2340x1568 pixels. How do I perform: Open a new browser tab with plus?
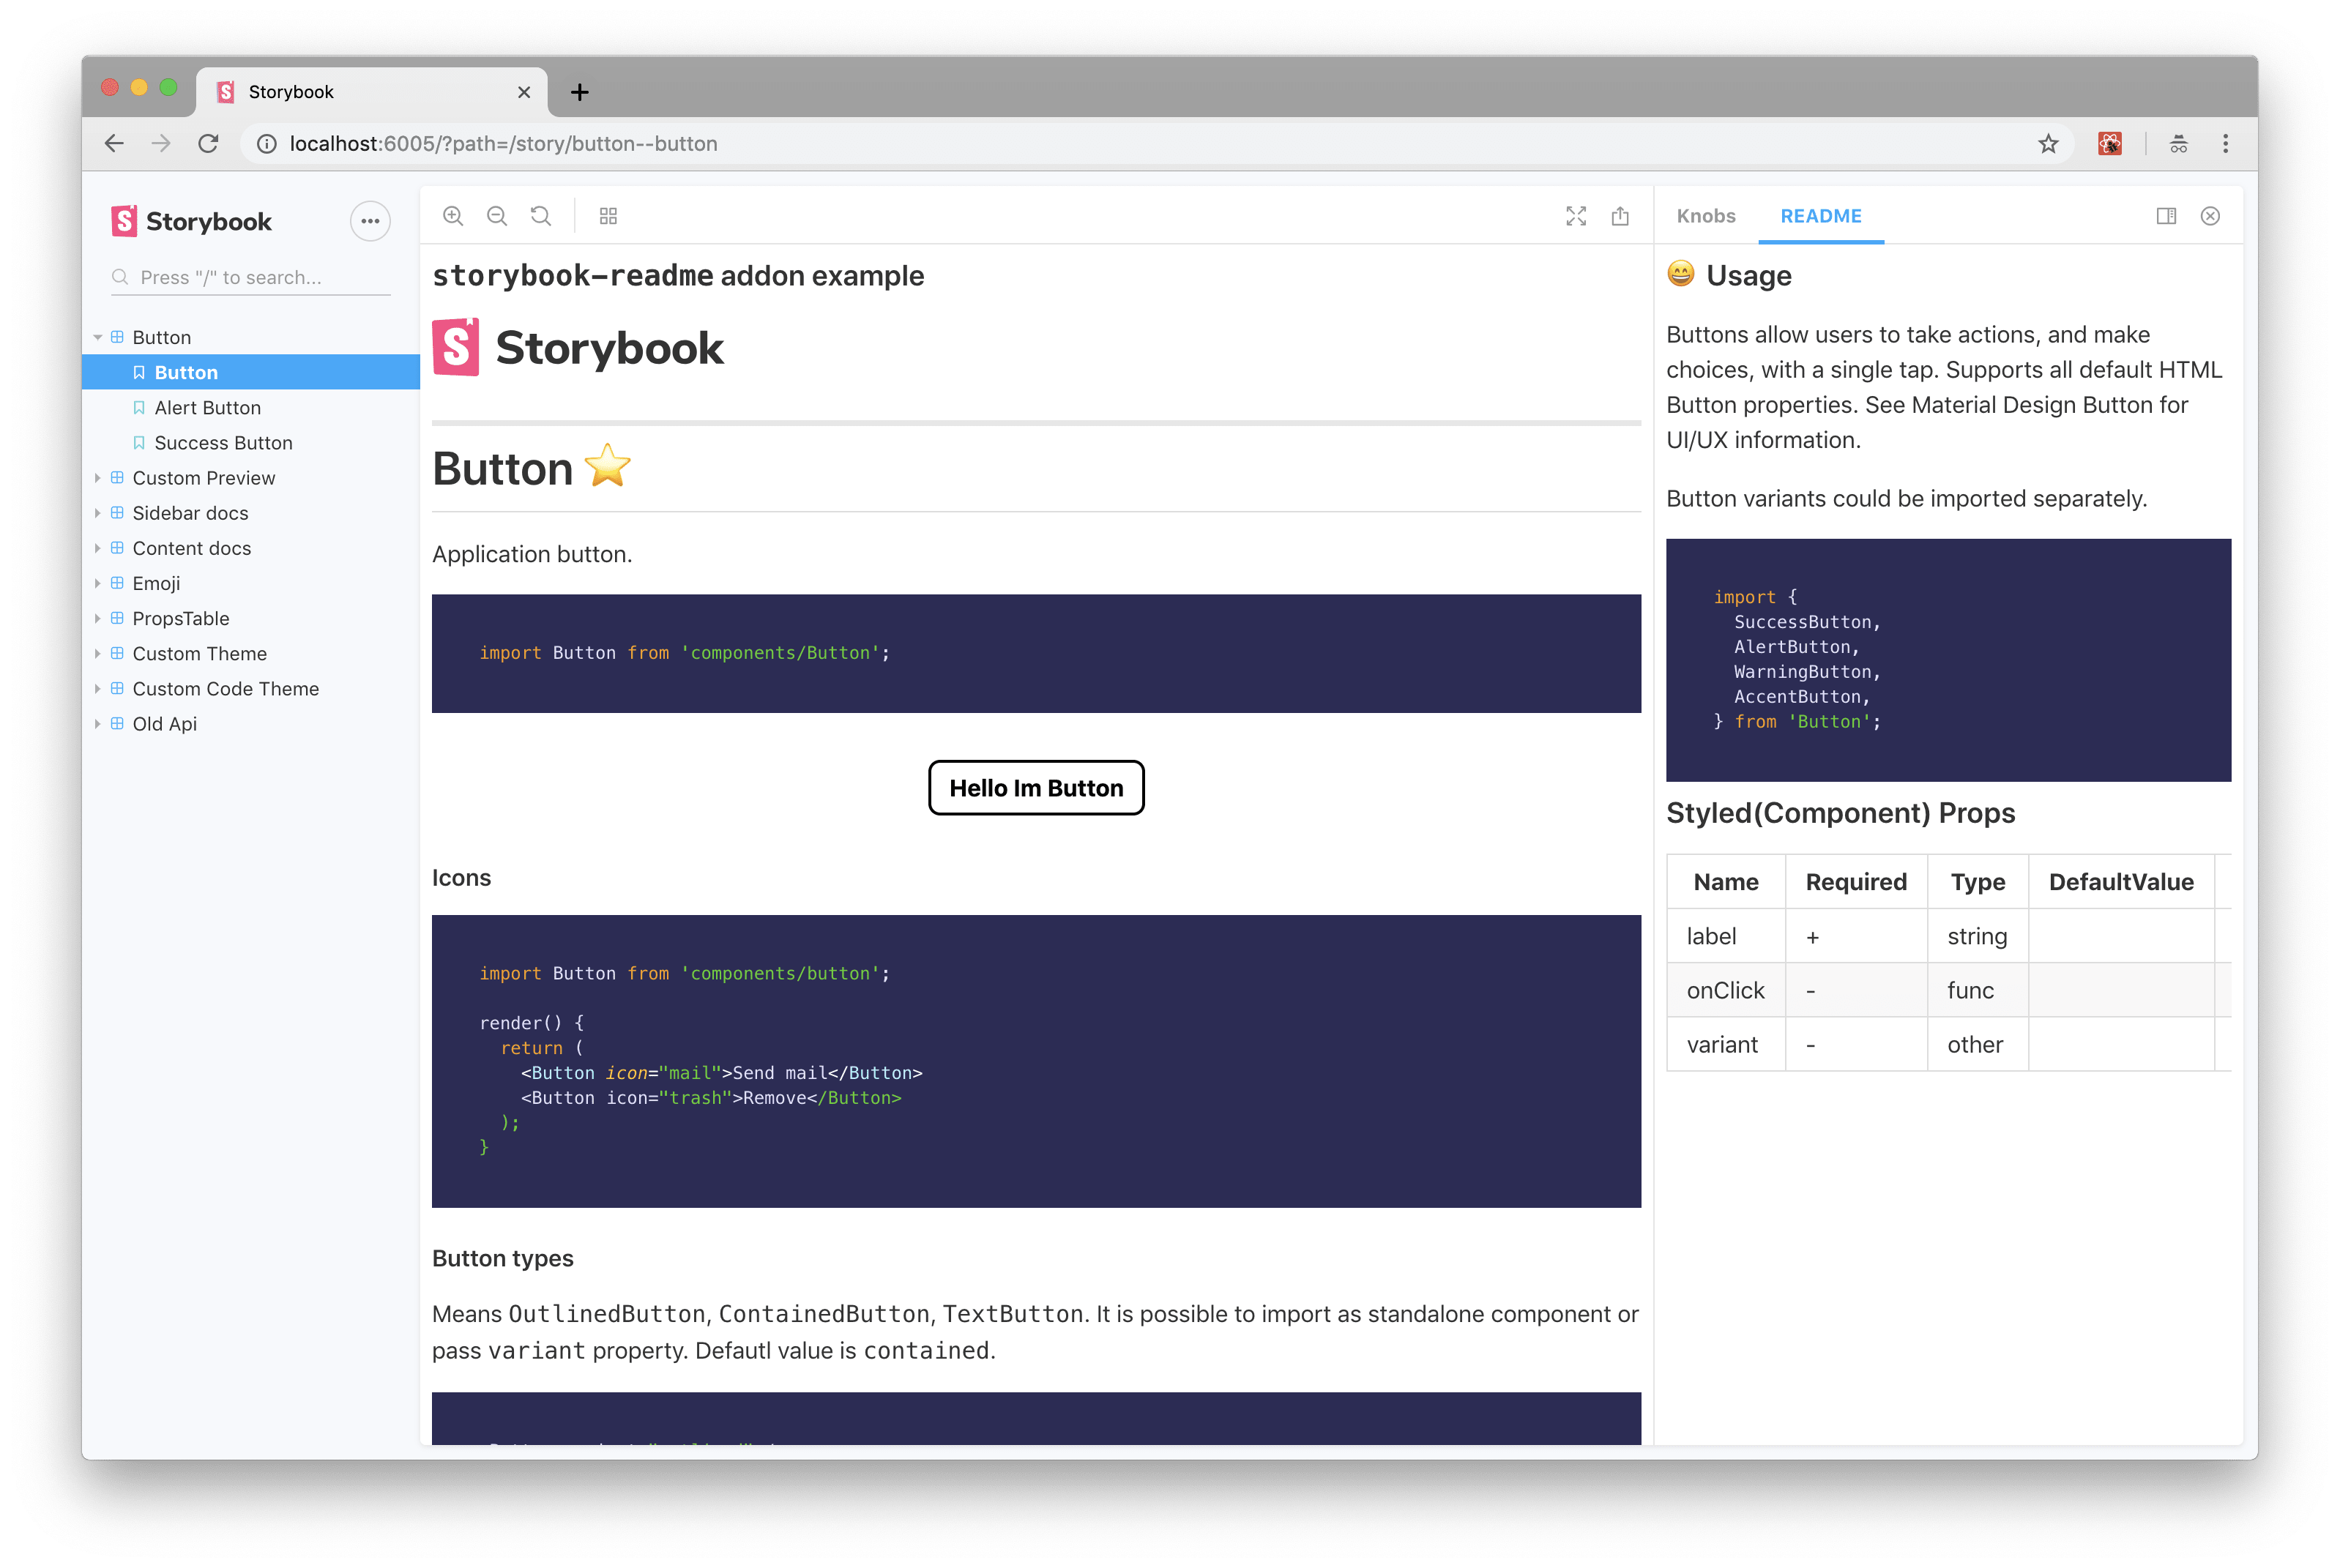(580, 92)
